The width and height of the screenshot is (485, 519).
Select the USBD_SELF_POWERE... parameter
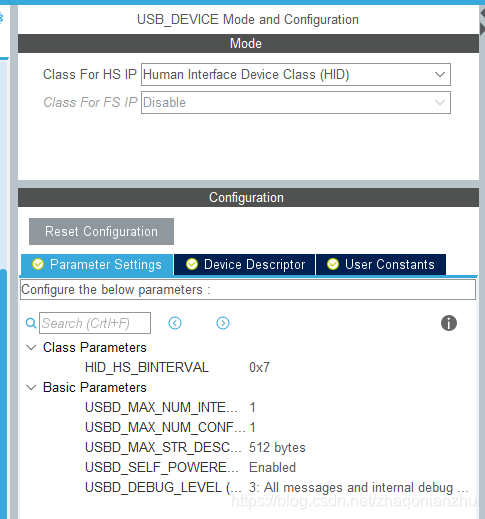[x=162, y=468]
